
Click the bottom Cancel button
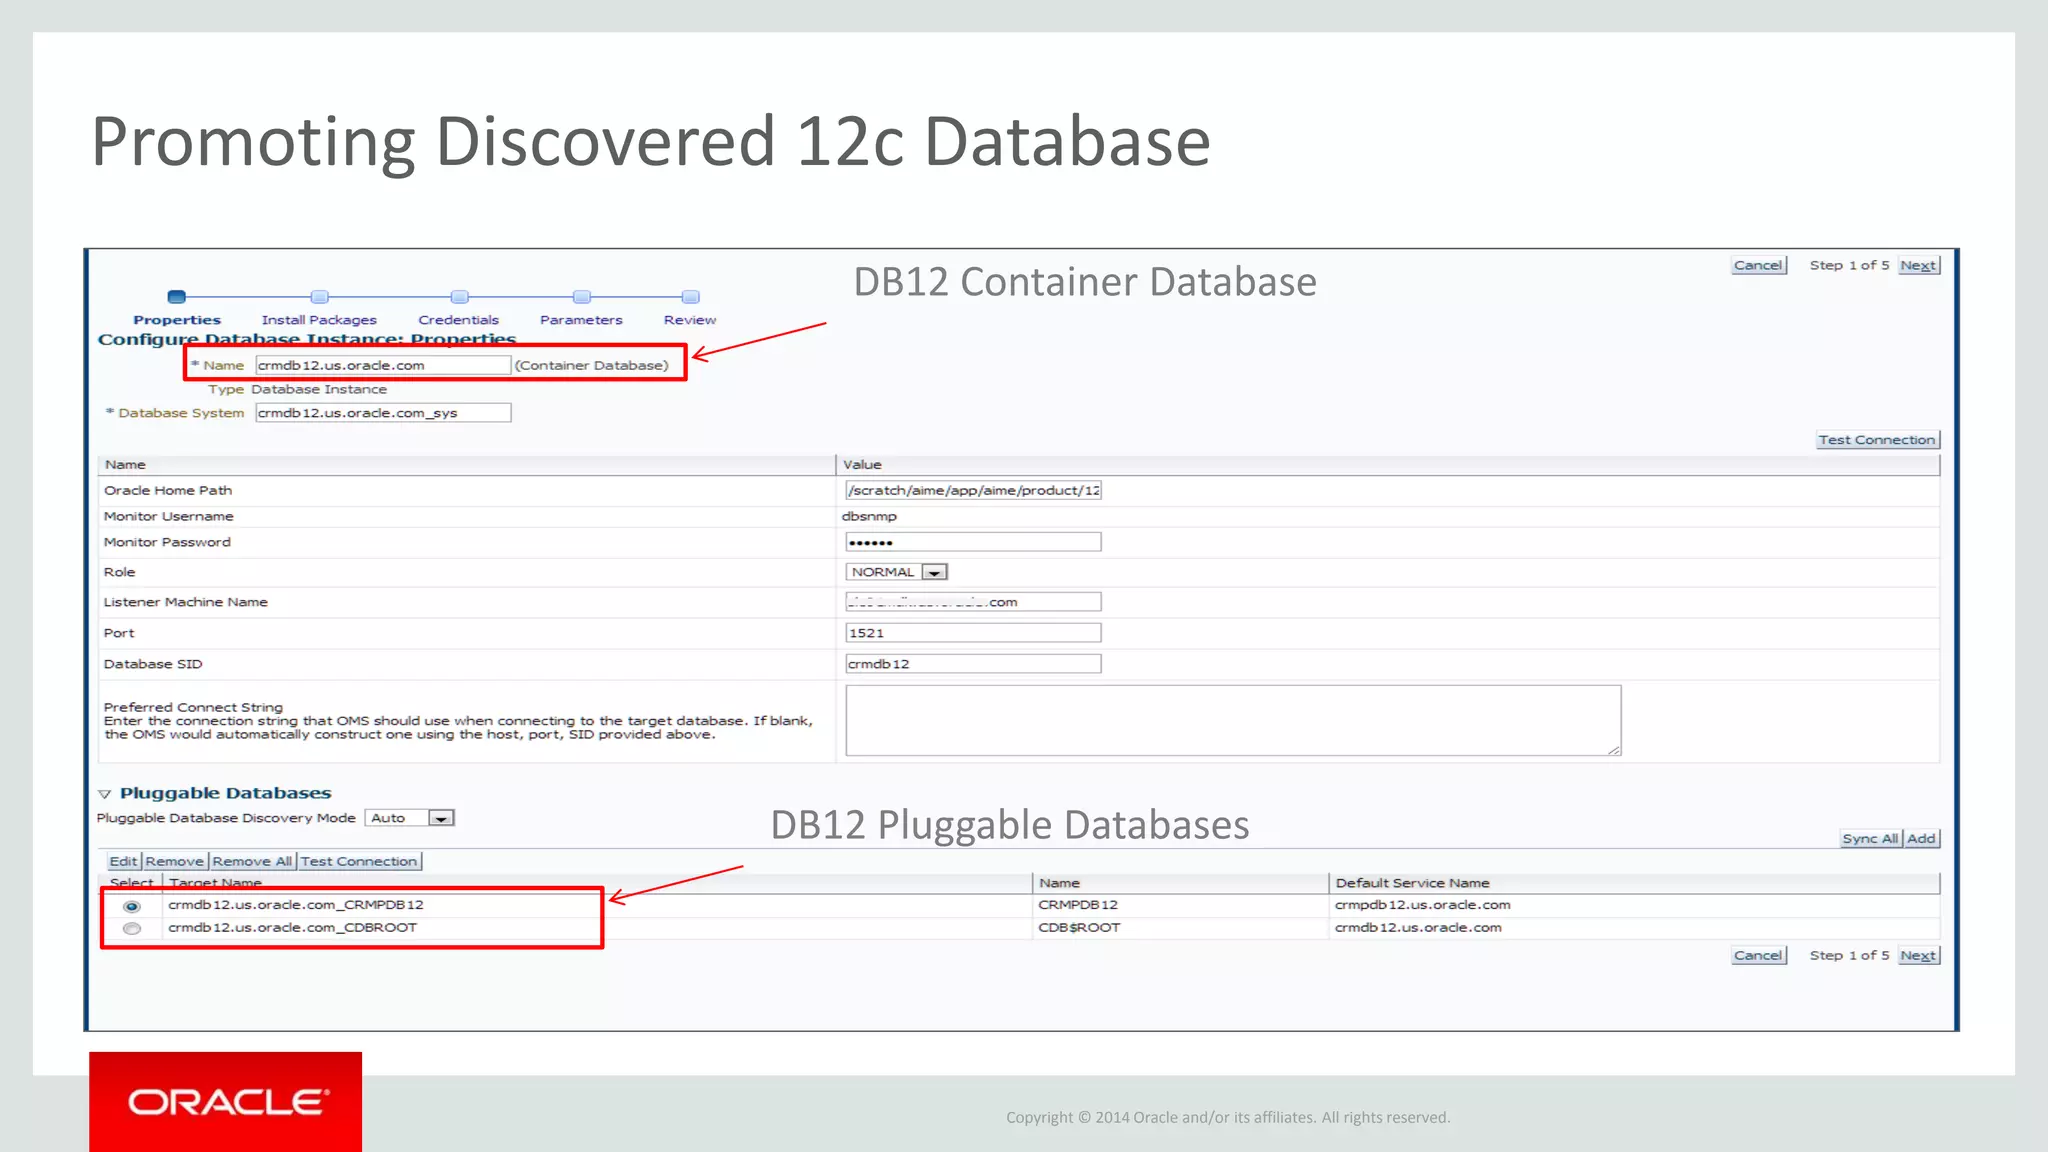(1758, 955)
